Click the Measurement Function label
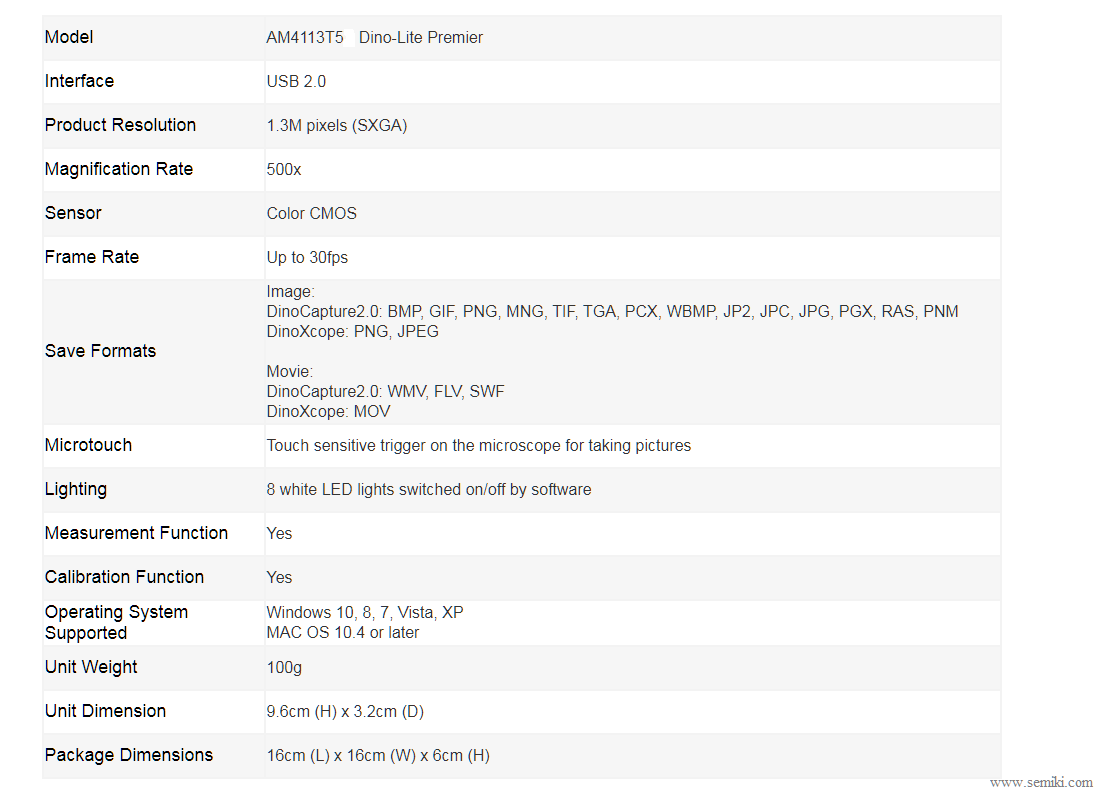Image resolution: width=1096 pixels, height=793 pixels. pos(136,533)
